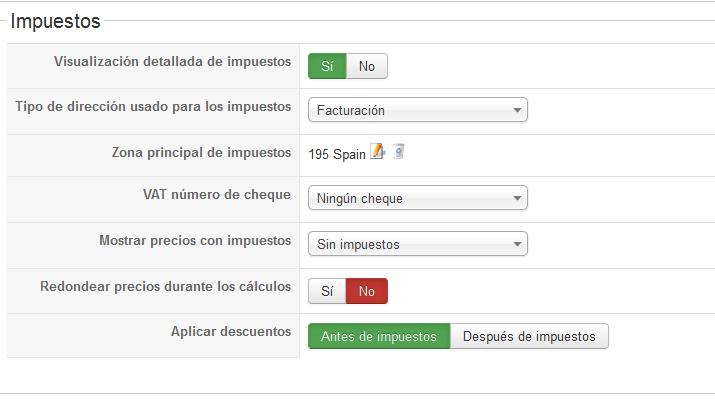Edit the main tax zone Spain
The image size is (715, 402).
click(377, 152)
